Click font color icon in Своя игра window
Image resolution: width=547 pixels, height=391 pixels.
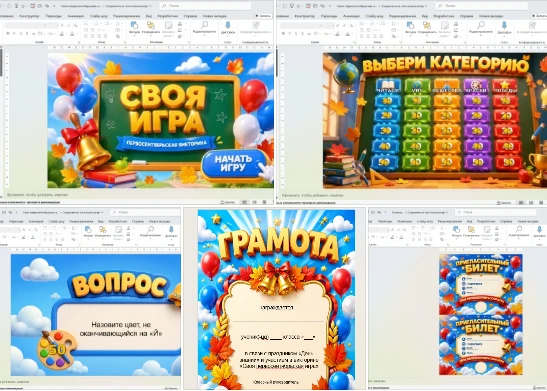72,34
